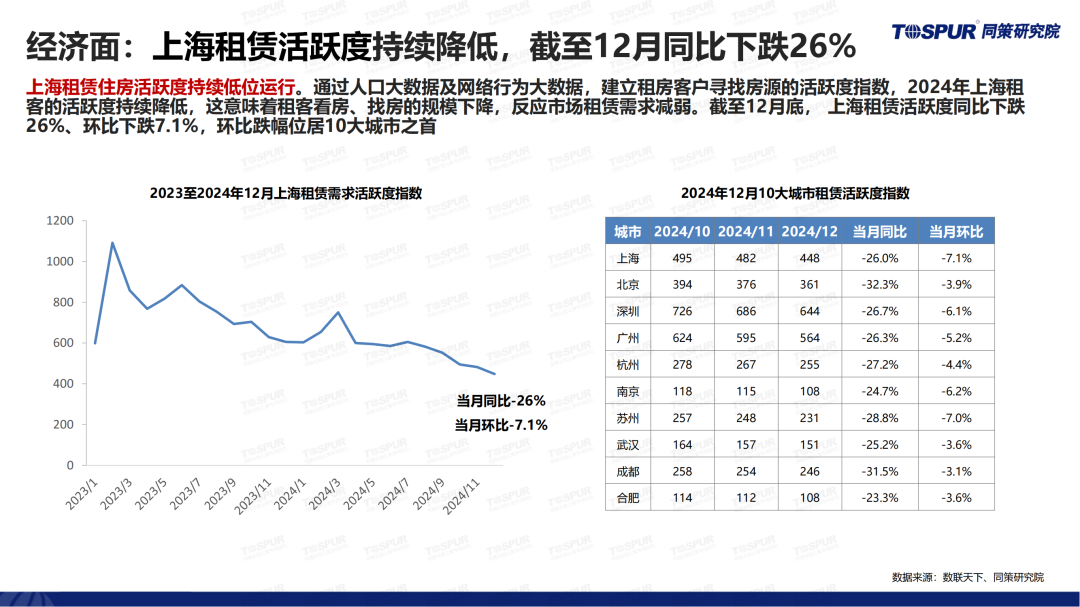Click value 595 in the 广州 row
Screen dimensions: 1080x607
746,338
